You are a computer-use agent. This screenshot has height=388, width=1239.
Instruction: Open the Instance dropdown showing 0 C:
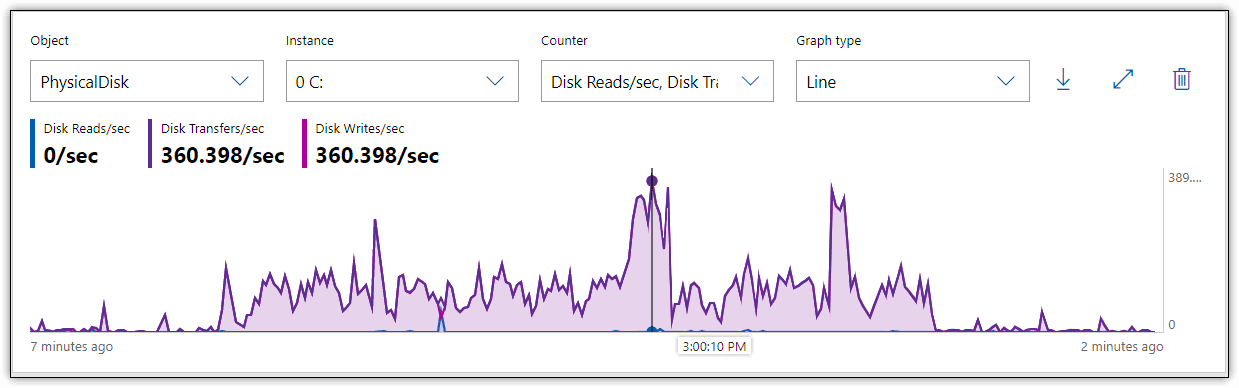click(x=402, y=81)
